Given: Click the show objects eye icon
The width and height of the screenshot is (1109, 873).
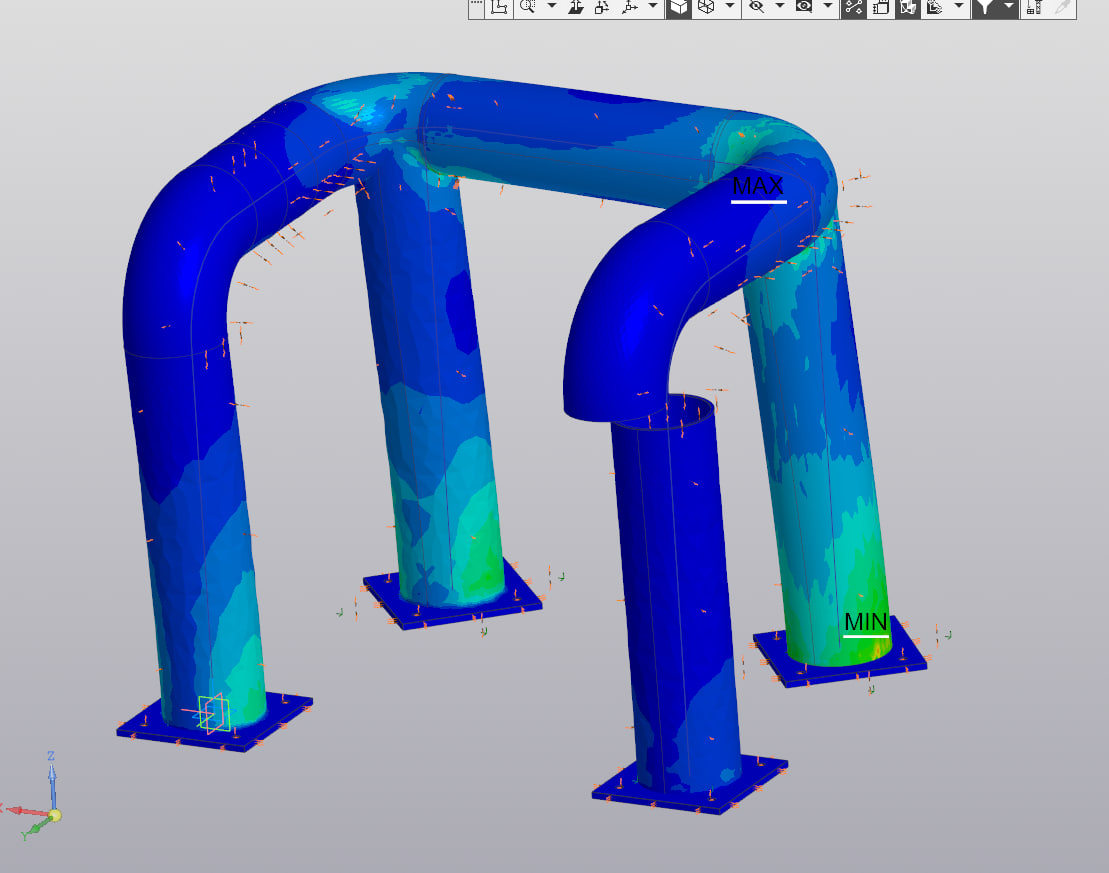Looking at the screenshot, I should [804, 7].
